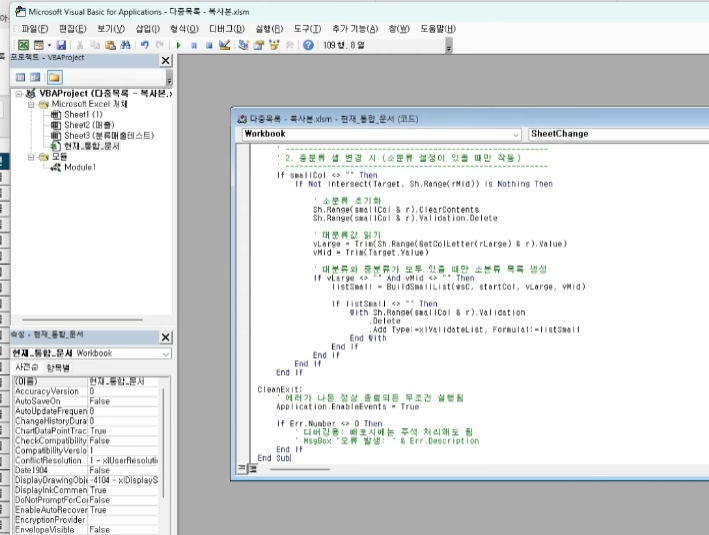
Task: Click the Date1904 property row
Action: point(86,470)
